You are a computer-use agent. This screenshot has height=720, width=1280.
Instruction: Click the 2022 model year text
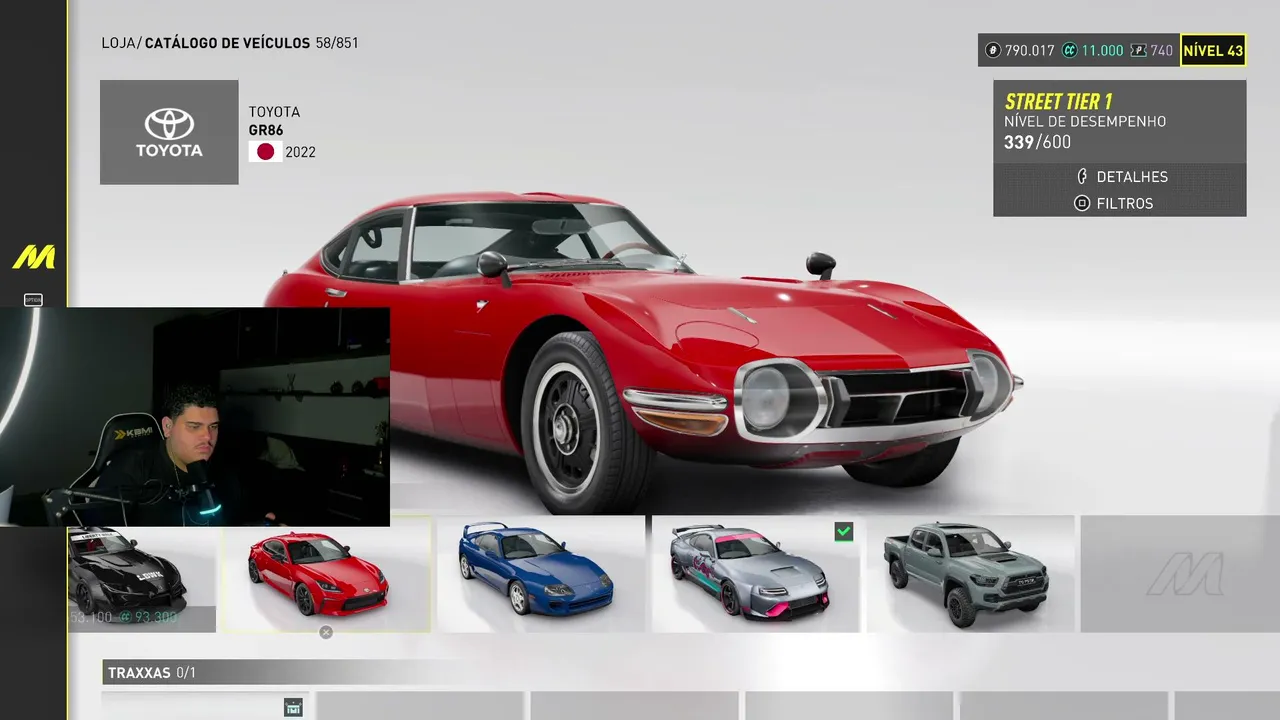[300, 152]
